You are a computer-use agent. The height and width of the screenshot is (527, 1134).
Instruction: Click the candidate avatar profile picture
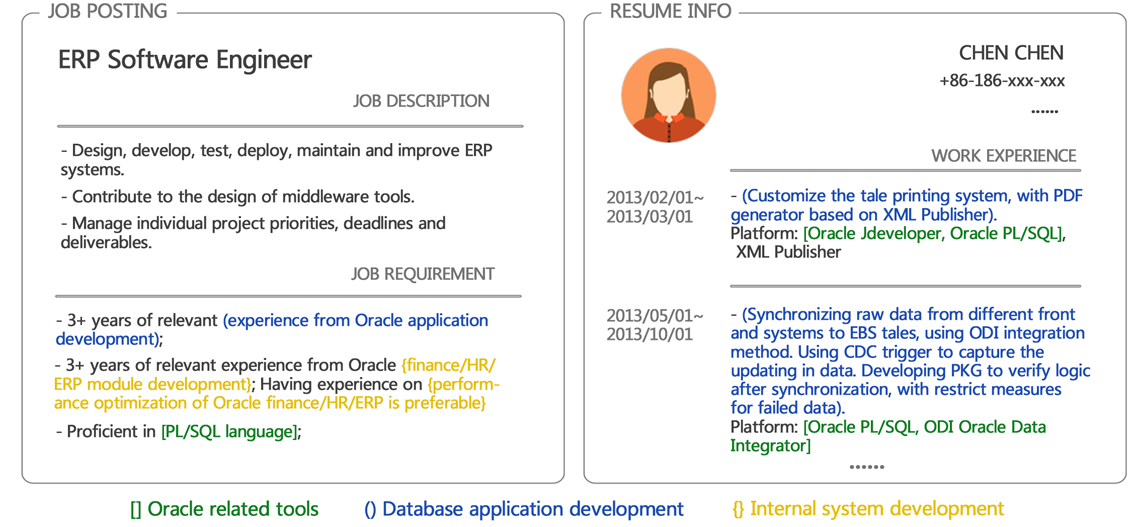click(x=668, y=95)
